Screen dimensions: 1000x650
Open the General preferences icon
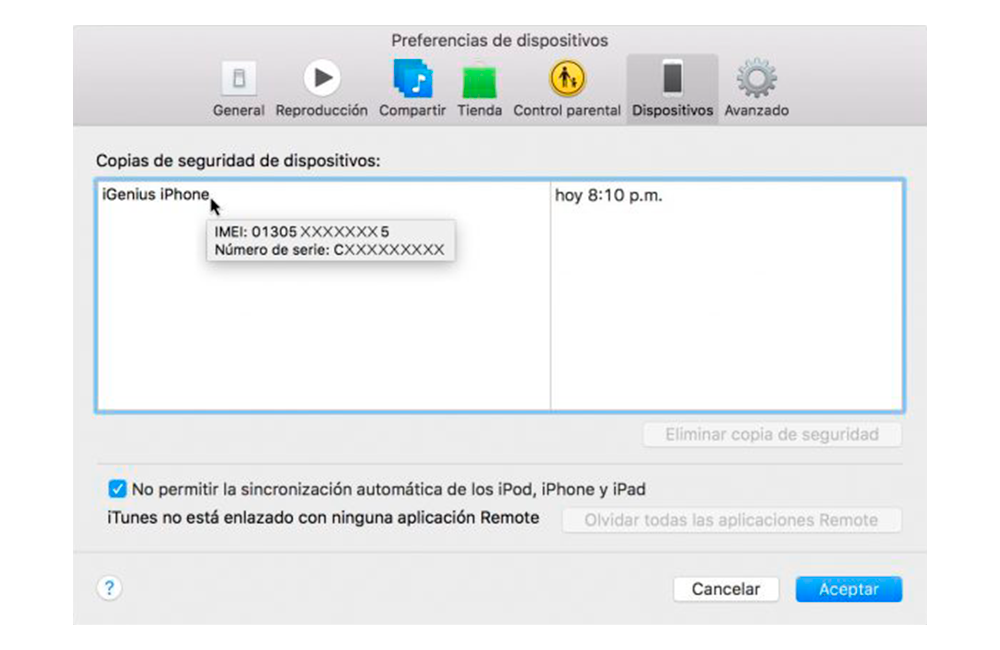tap(239, 78)
